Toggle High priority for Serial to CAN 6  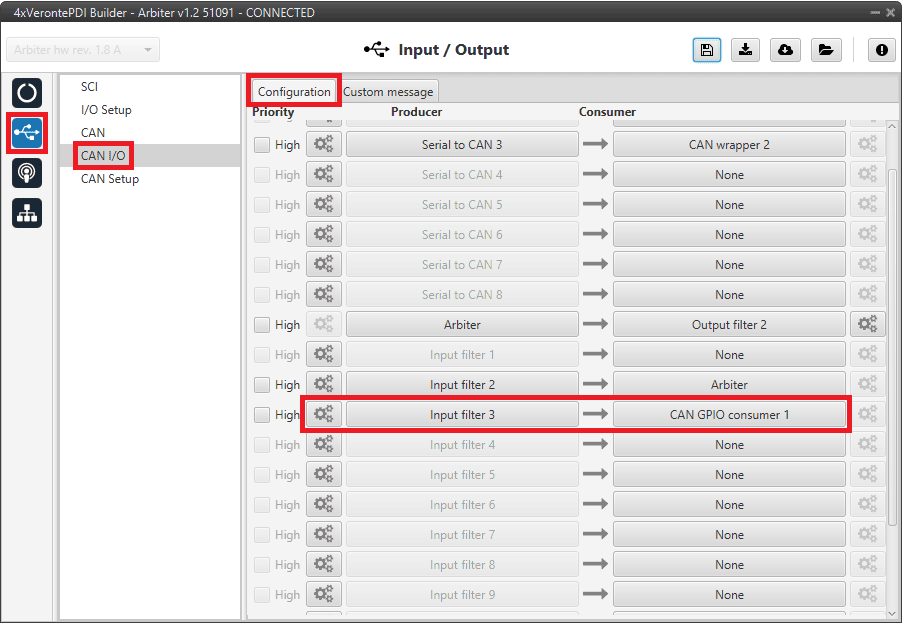pos(262,235)
